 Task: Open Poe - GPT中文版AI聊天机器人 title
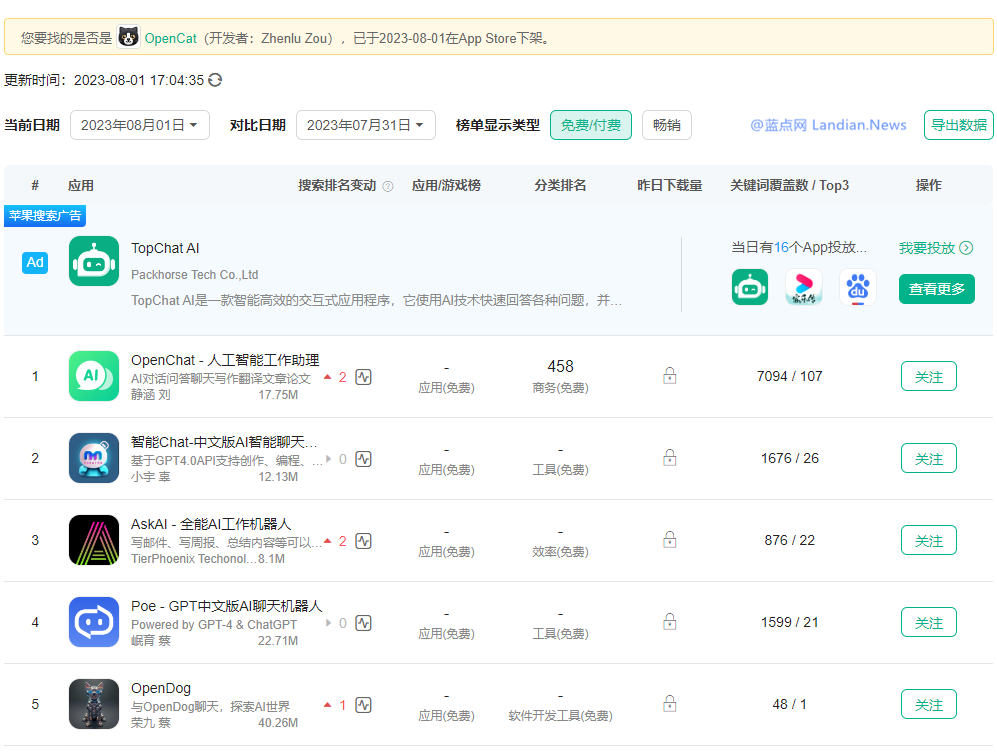point(226,606)
